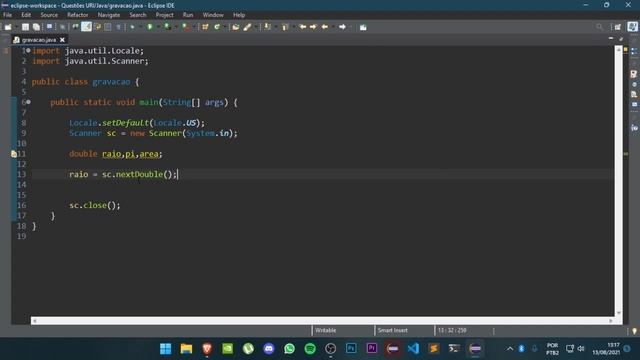Click the Previous Annotation toolbar icon
The width and height of the screenshot is (640, 360).
coord(285,27)
